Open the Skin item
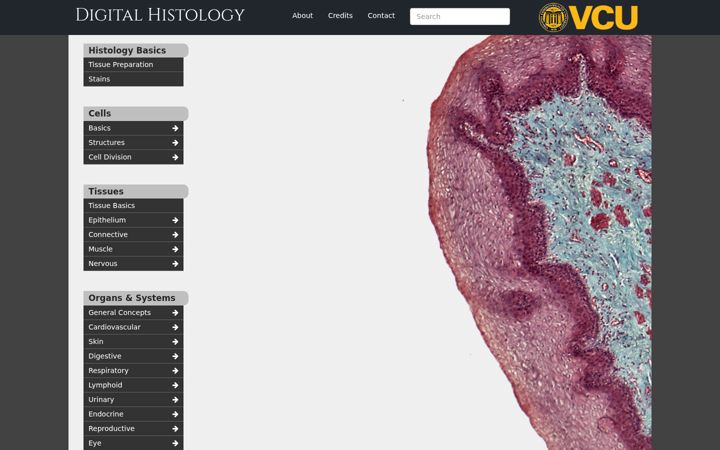This screenshot has width=720, height=450. [x=133, y=342]
